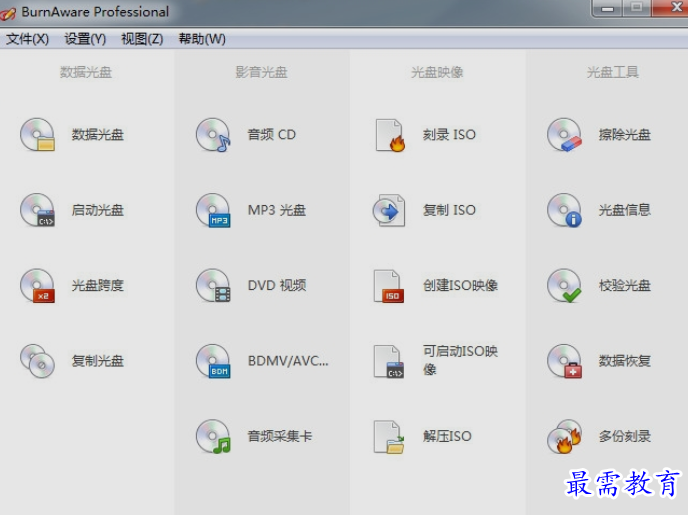Viewport: 688px width, 515px height.
Task: Choose the DVD 视频 label
Action: click(277, 286)
